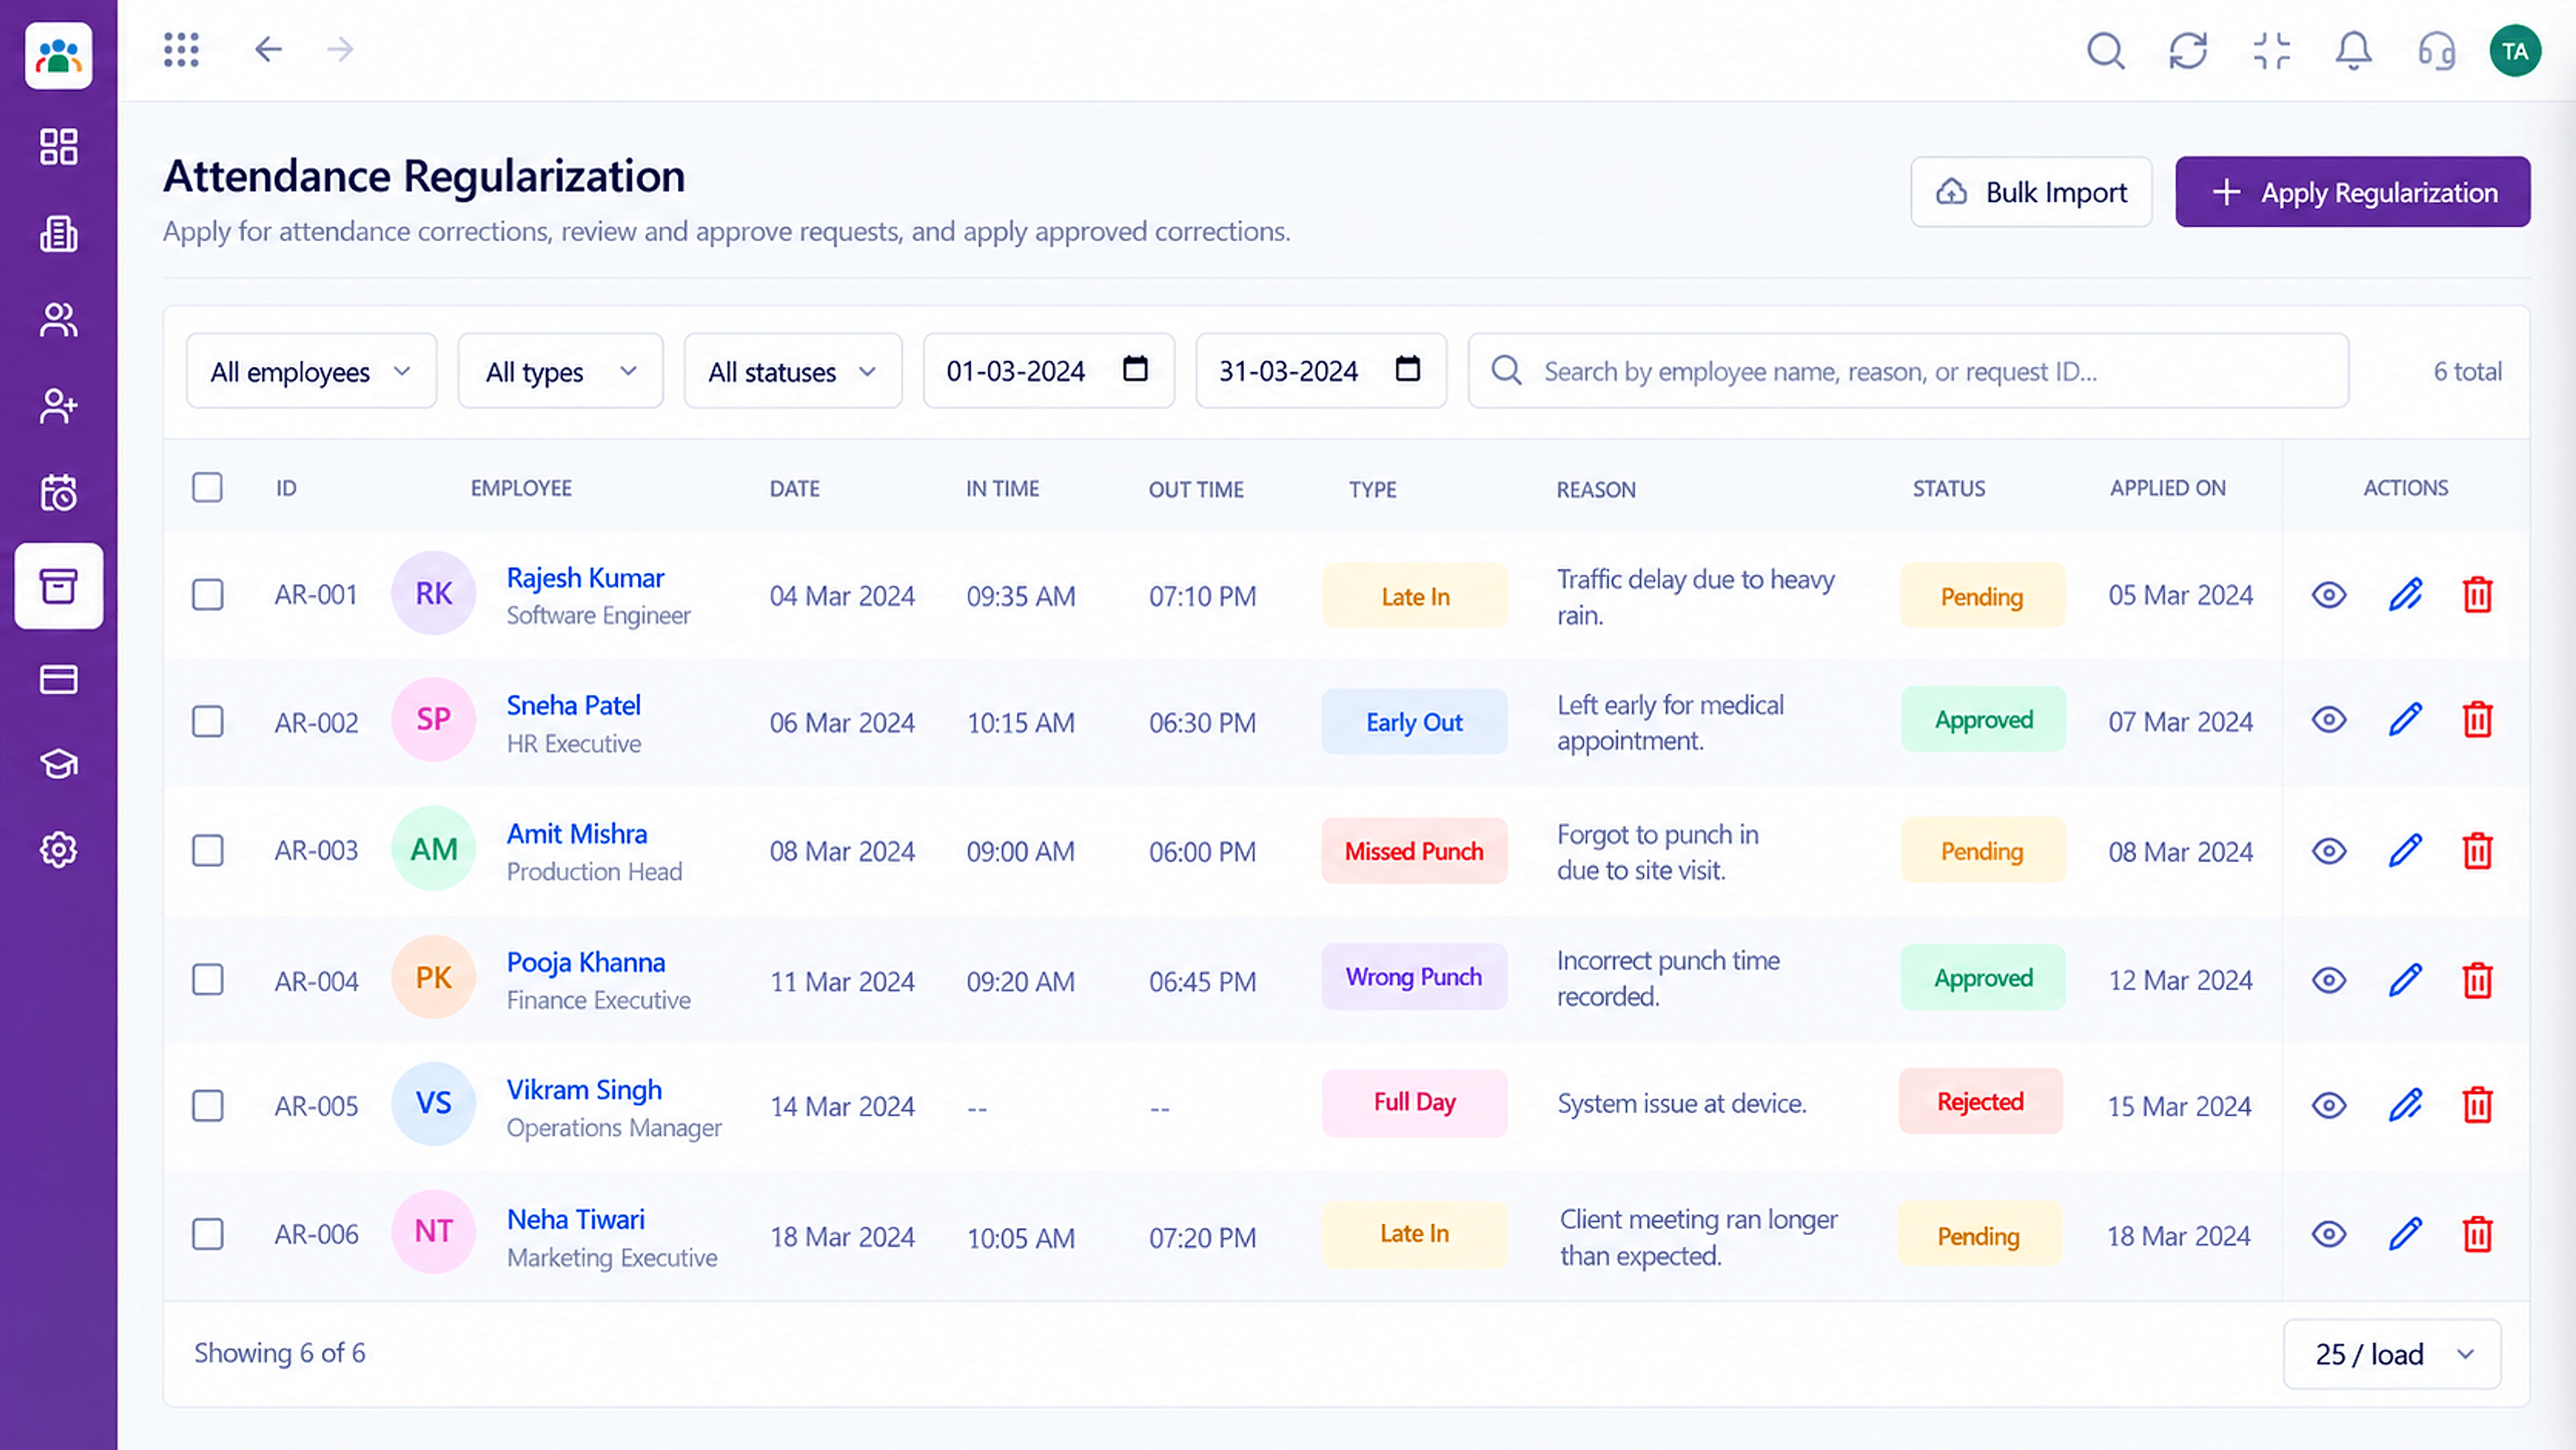Exit fullscreen using the collapse icon
The image size is (2576, 1450).
2271,50
